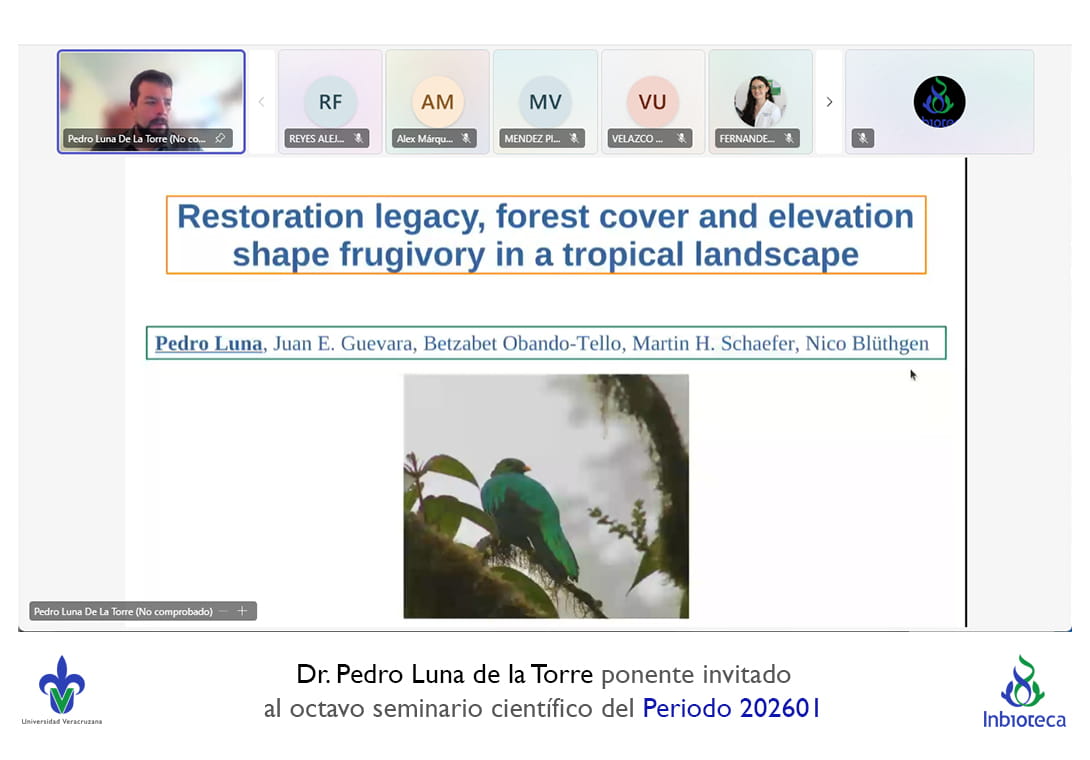The image size is (1090, 760).
Task: Click muted mic icon on MENDEZ tile
Action: (574, 139)
